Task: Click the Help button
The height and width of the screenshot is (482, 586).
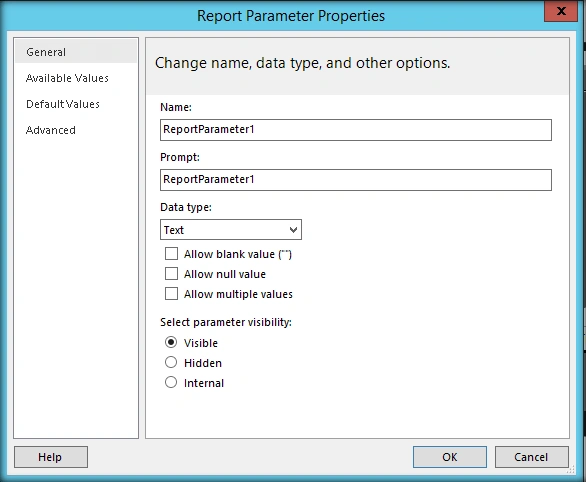Action: 51,457
